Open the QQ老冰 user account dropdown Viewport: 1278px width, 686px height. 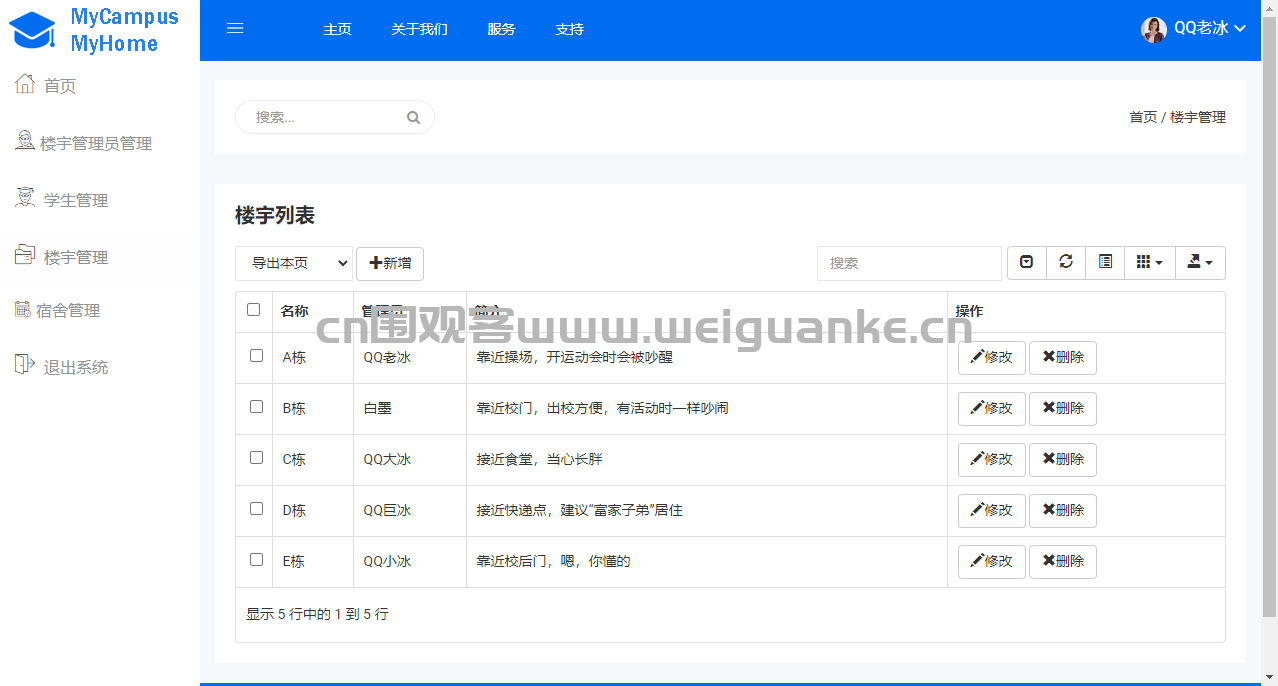coord(1195,29)
